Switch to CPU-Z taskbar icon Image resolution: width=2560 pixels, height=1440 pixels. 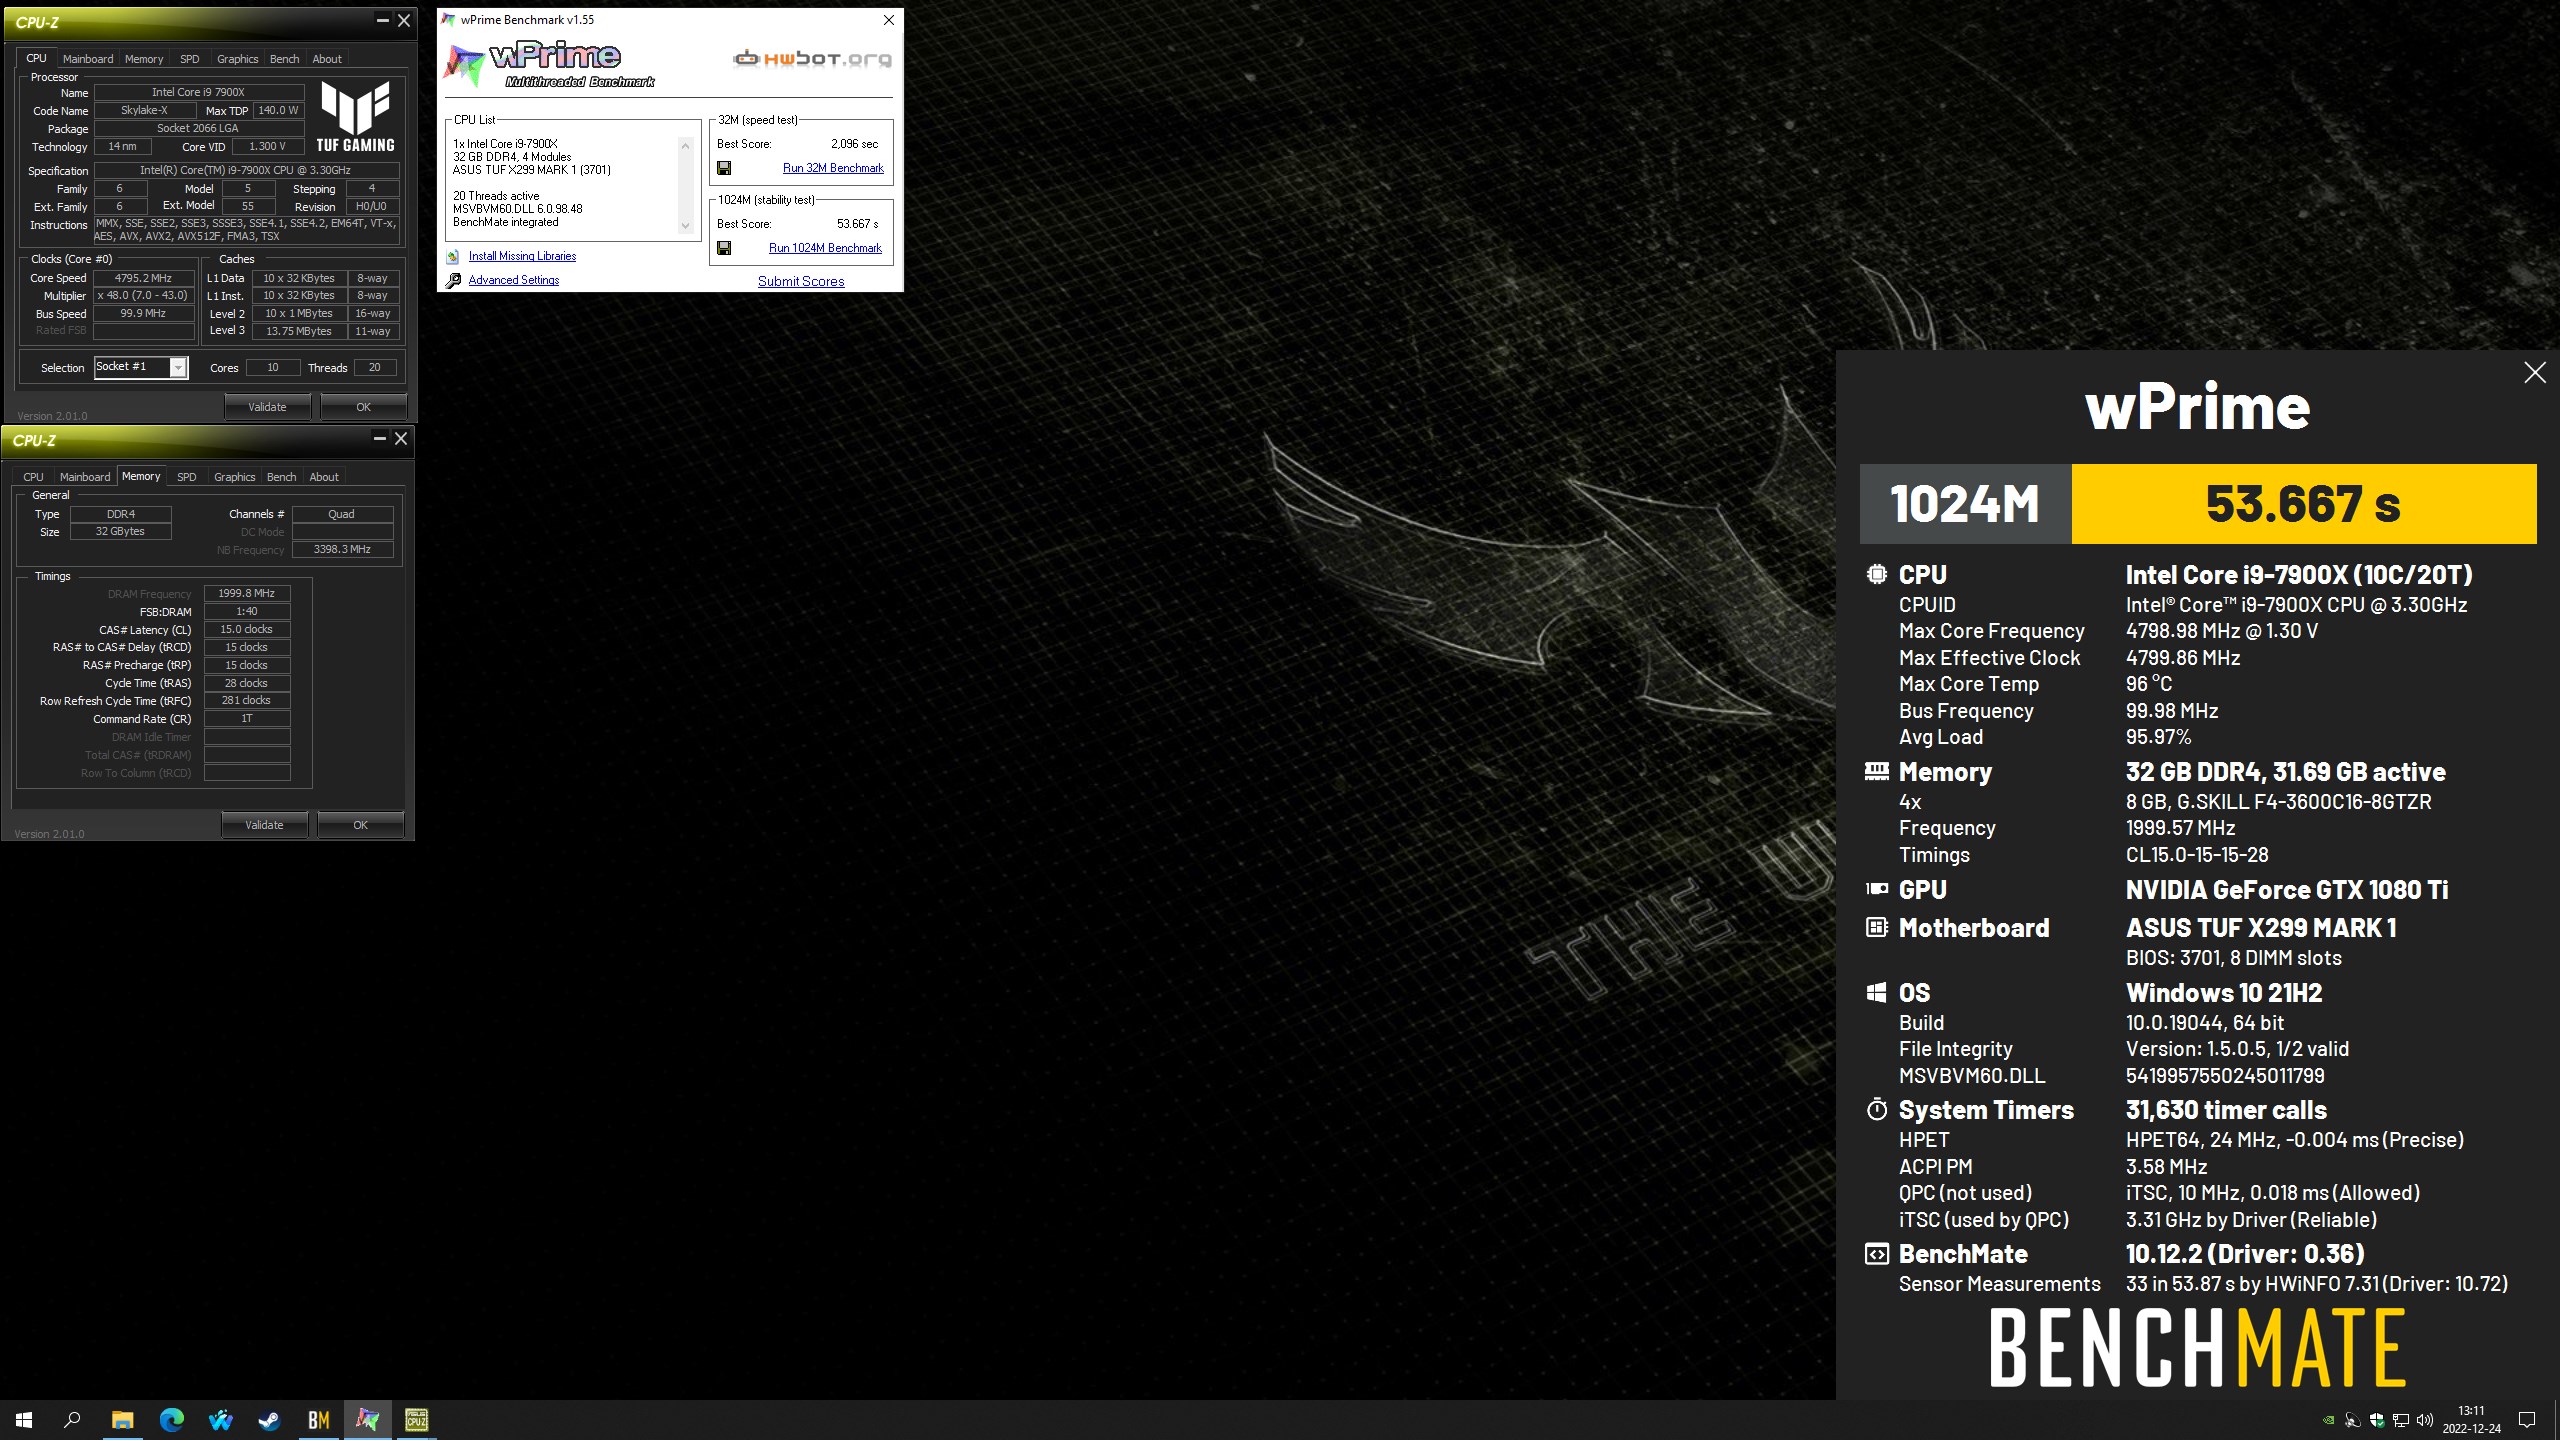coord(416,1419)
